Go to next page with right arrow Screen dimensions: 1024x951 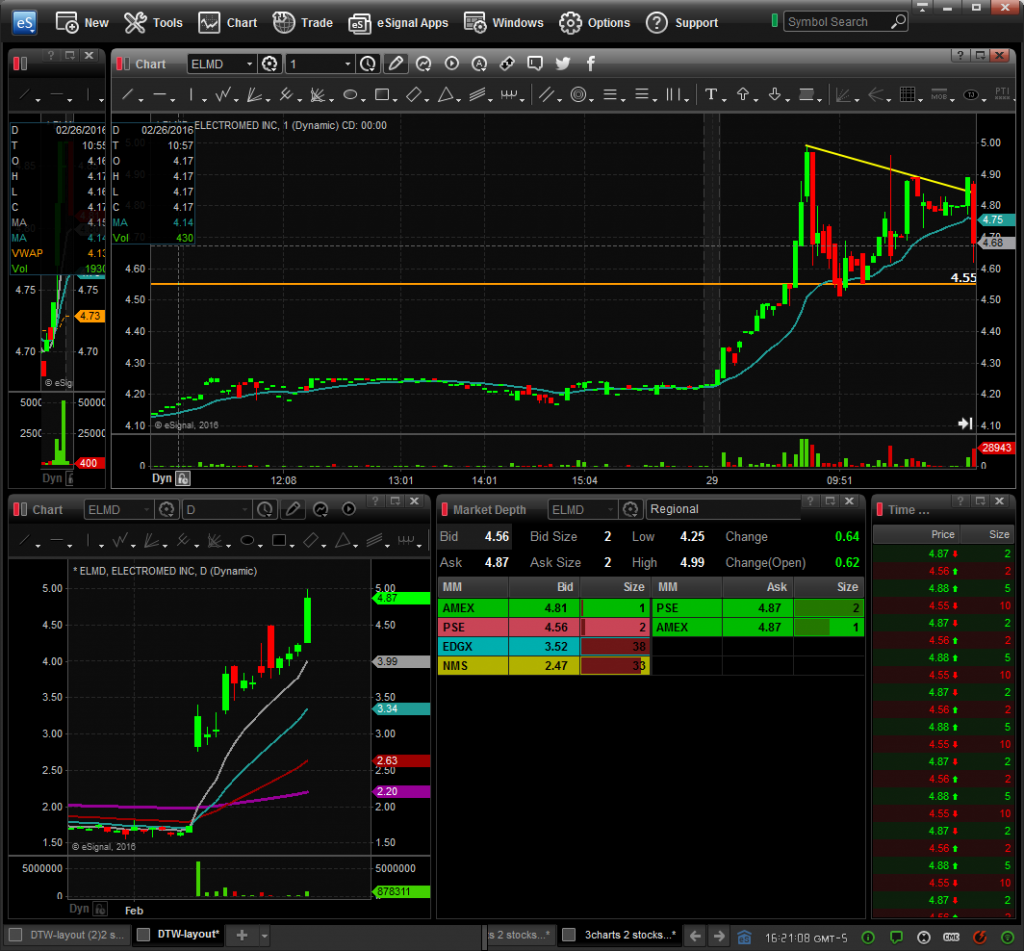[x=719, y=936]
